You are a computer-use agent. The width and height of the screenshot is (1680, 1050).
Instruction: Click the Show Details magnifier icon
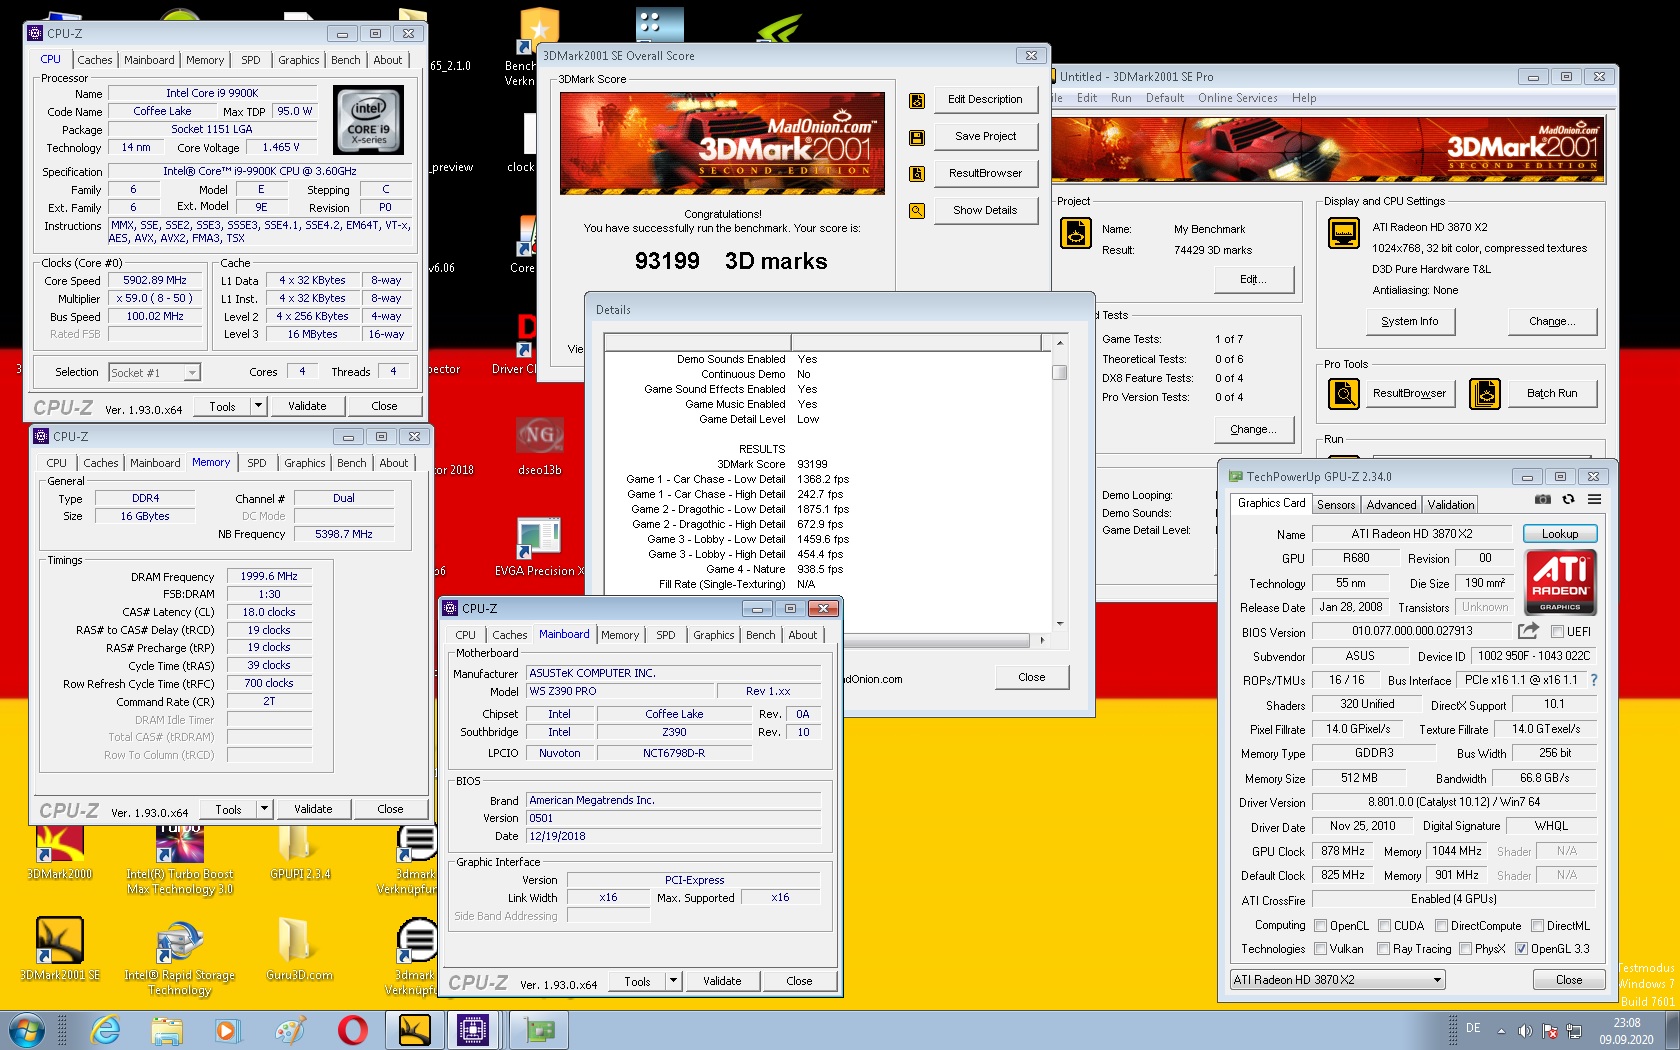coord(916,211)
